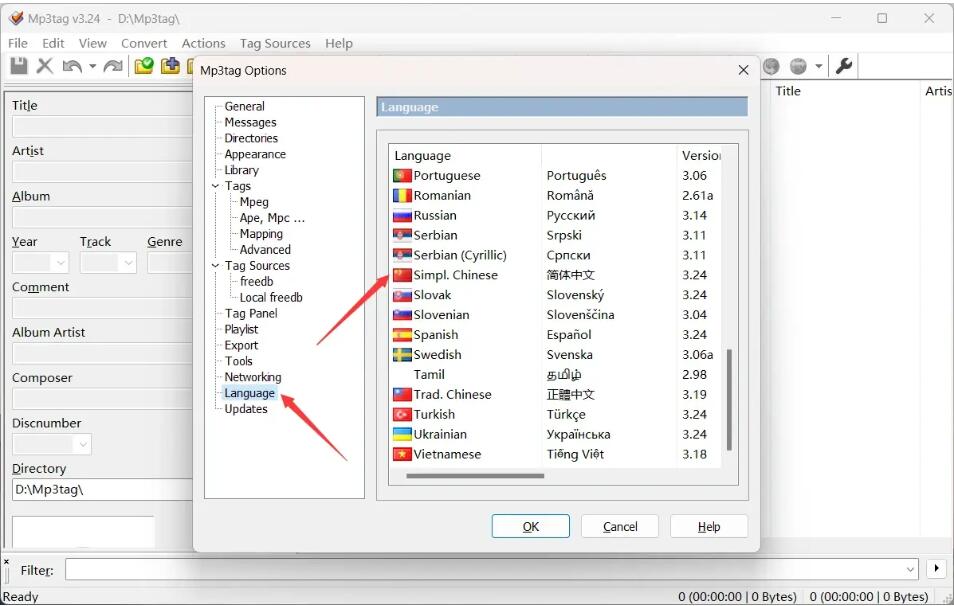The width and height of the screenshot is (954, 606).
Task: Confirm options with the OK button
Action: pos(531,526)
